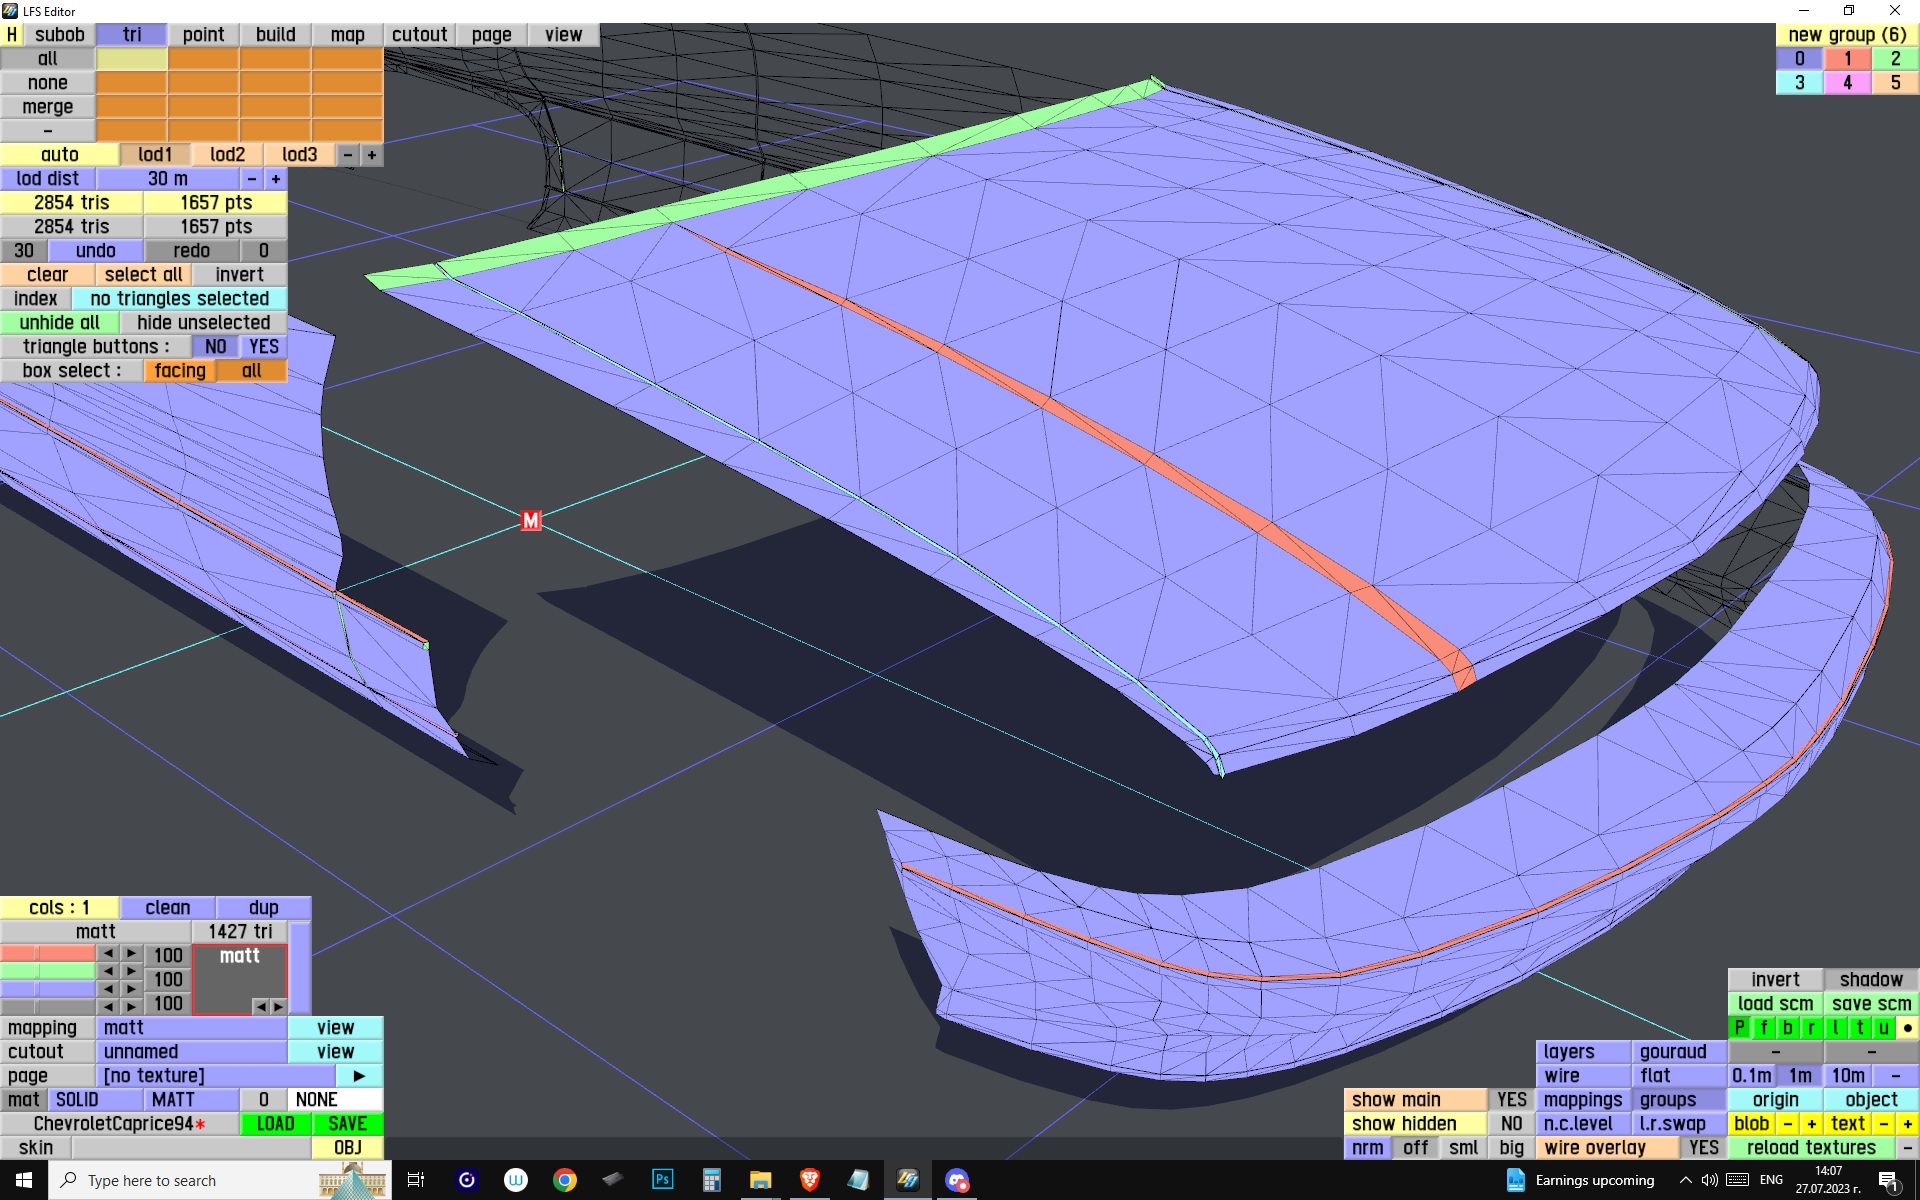Image resolution: width=1920 pixels, height=1200 pixels.
Task: Open the mapping 'matt' selector
Action: [x=191, y=1028]
